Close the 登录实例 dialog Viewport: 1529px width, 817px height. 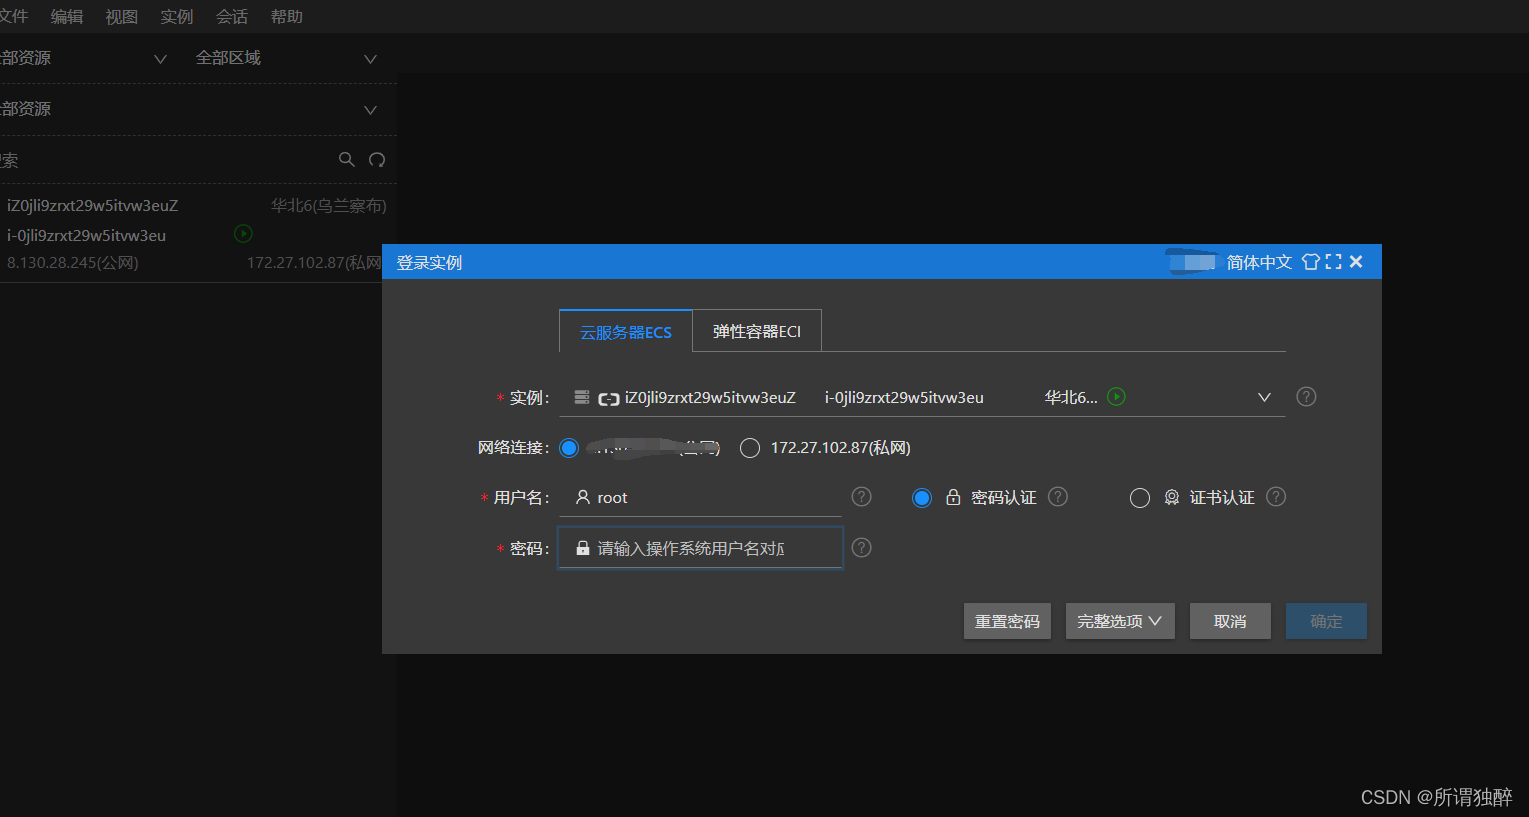point(1356,262)
